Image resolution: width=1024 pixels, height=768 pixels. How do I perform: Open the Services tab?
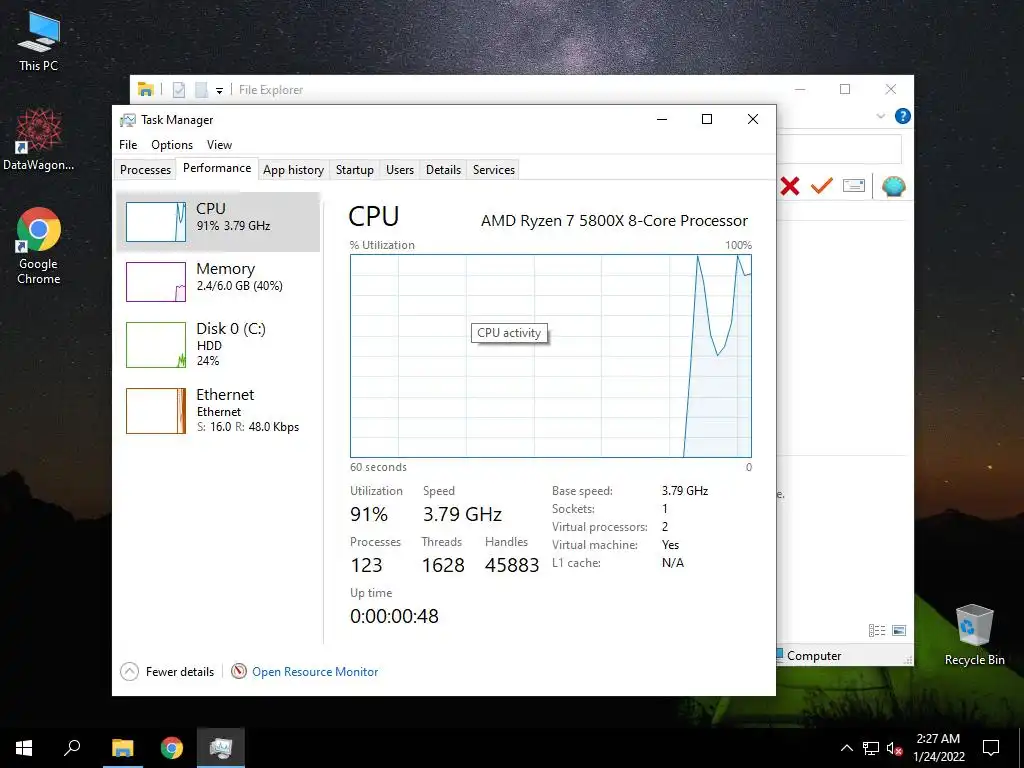[494, 170]
